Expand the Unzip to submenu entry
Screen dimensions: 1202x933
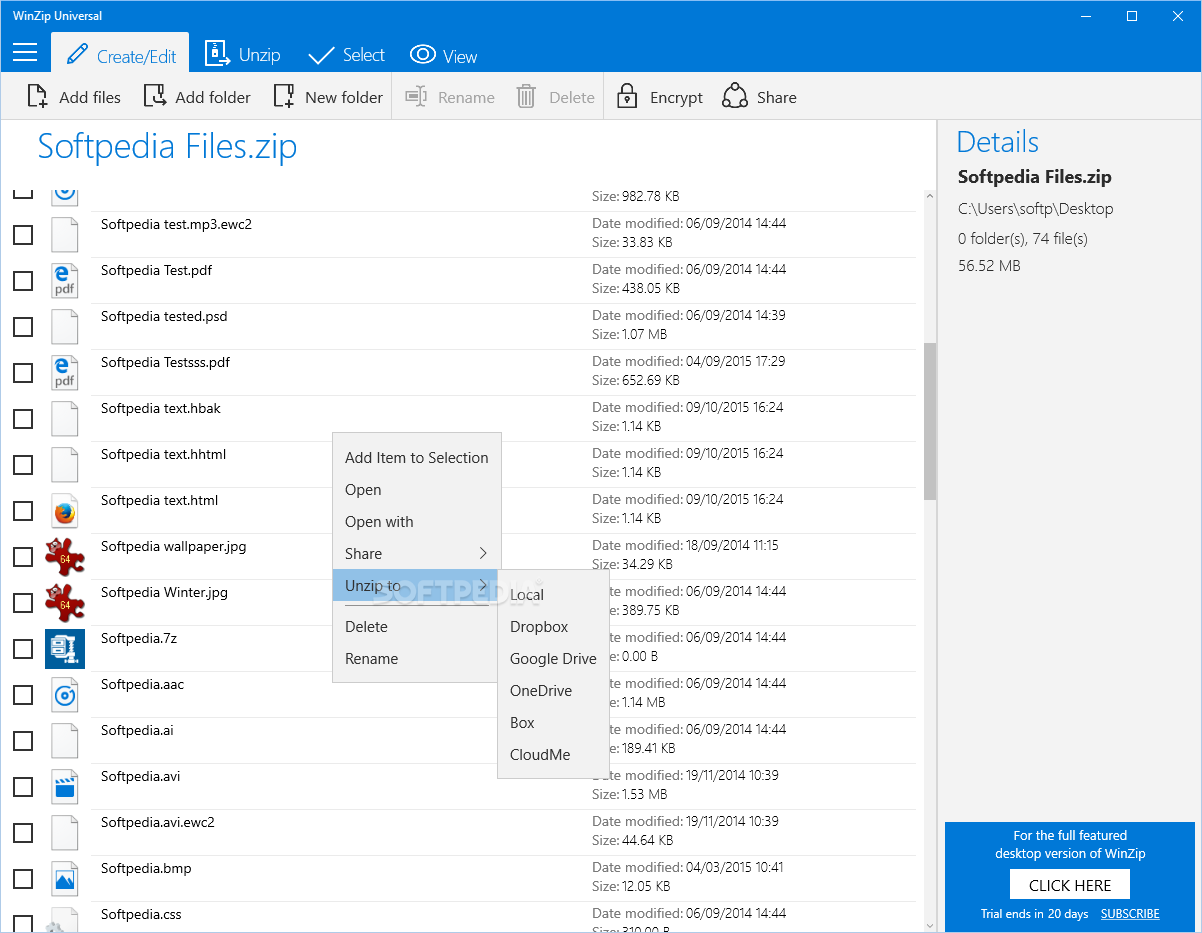tap(416, 585)
